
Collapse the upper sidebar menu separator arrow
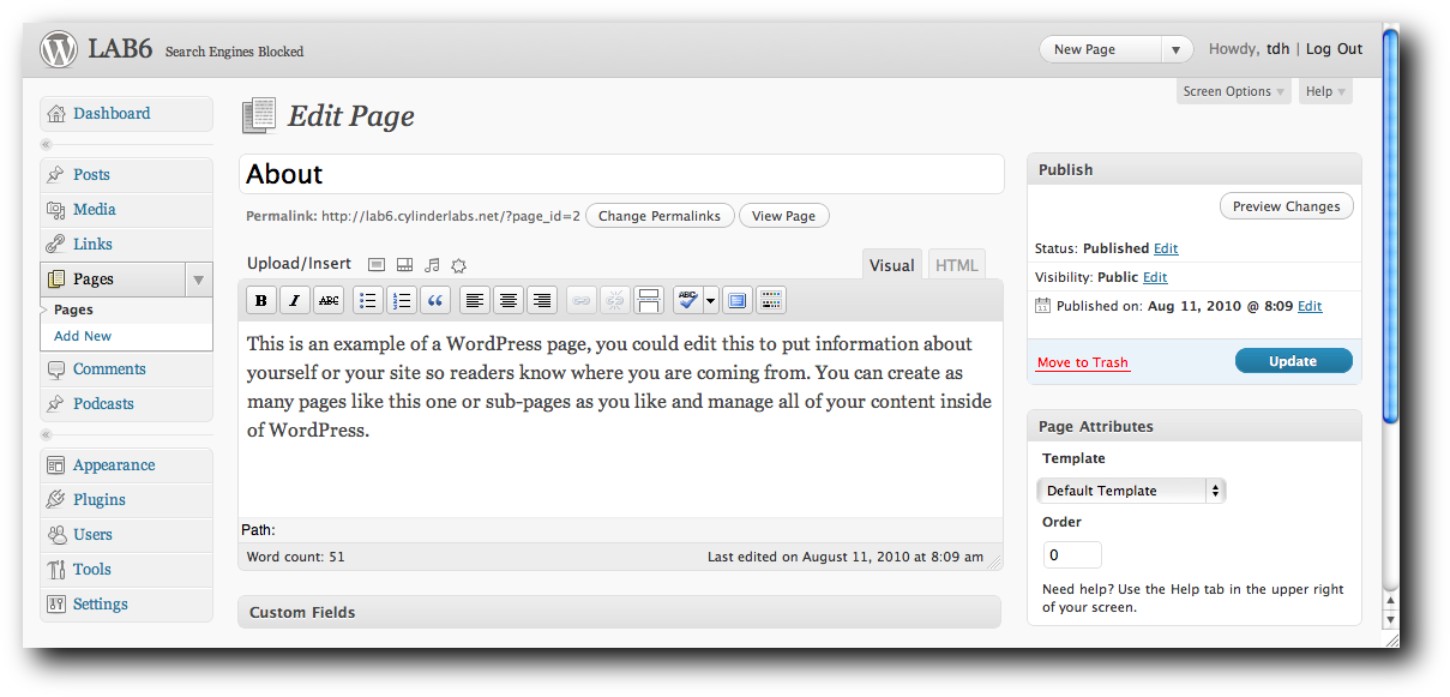point(45,144)
